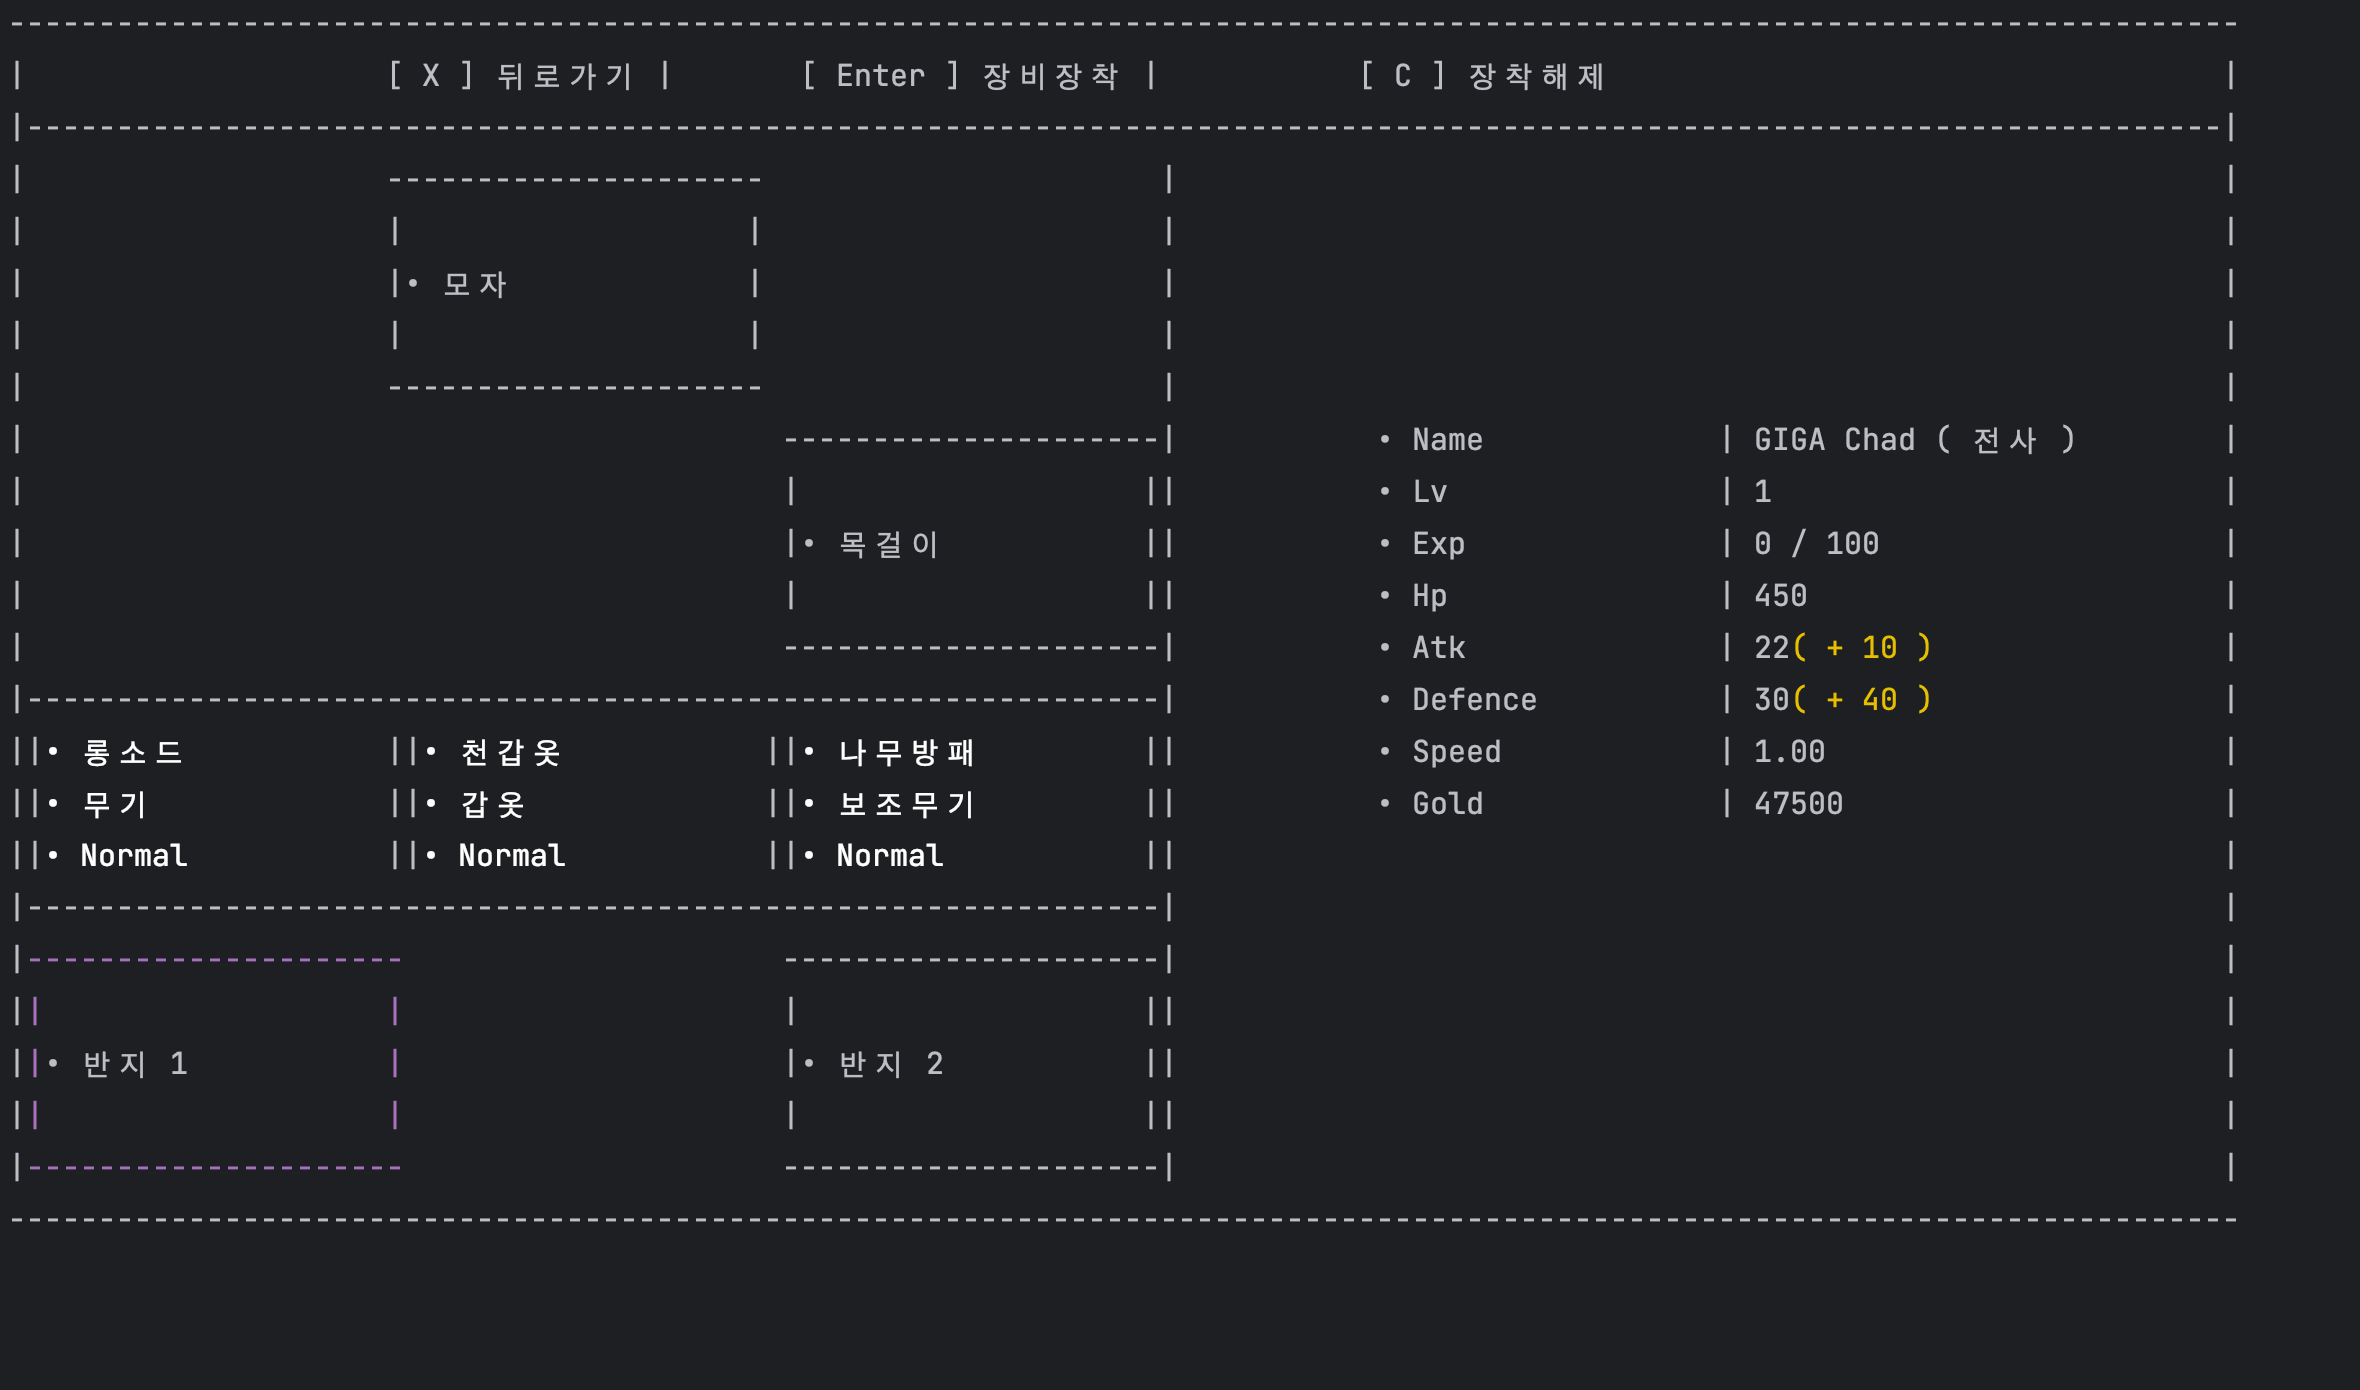Click the Normal grade under 롱소드
This screenshot has height=1390, width=2360.
tap(134, 856)
